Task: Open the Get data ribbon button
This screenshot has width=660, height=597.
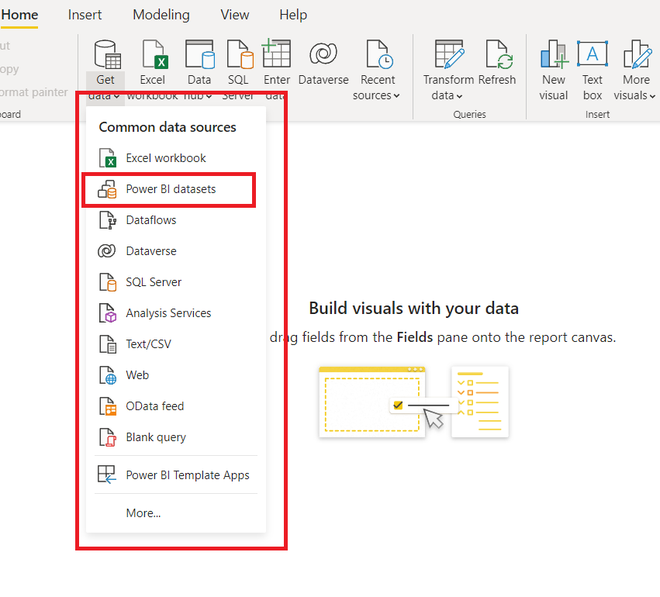Action: [105, 69]
